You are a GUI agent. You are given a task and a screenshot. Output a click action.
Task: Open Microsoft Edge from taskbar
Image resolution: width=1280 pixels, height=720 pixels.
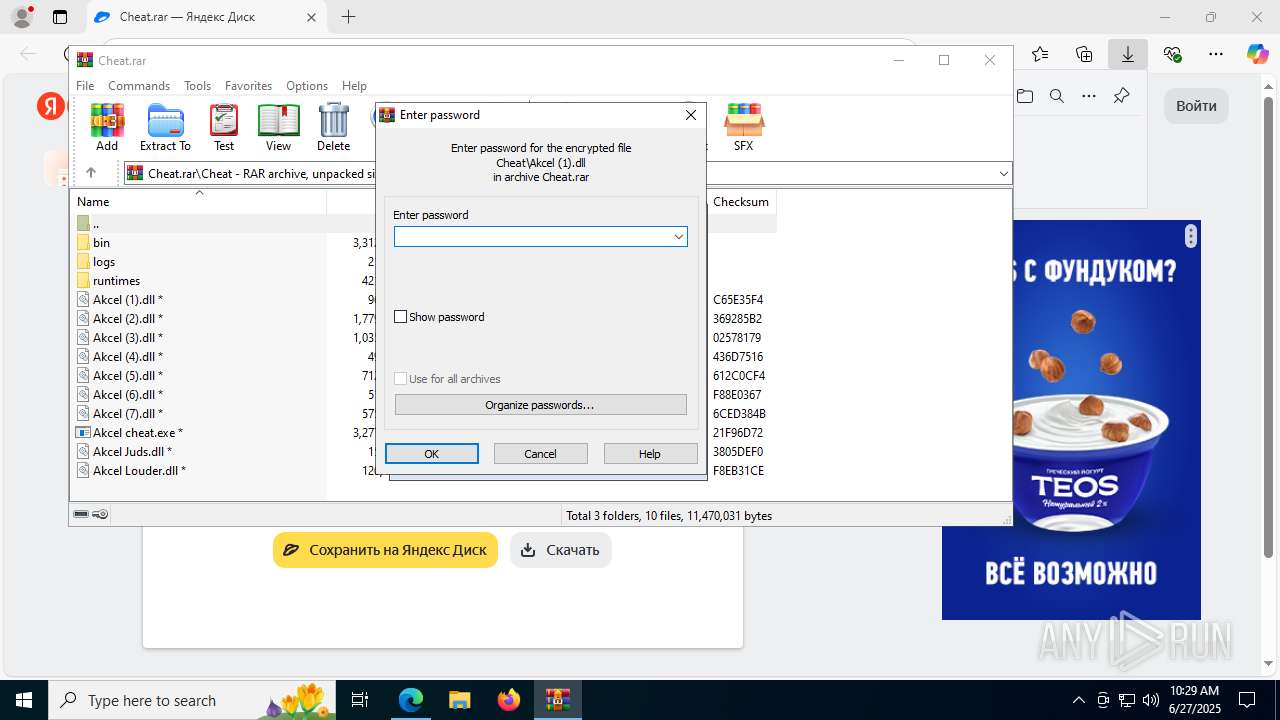411,700
